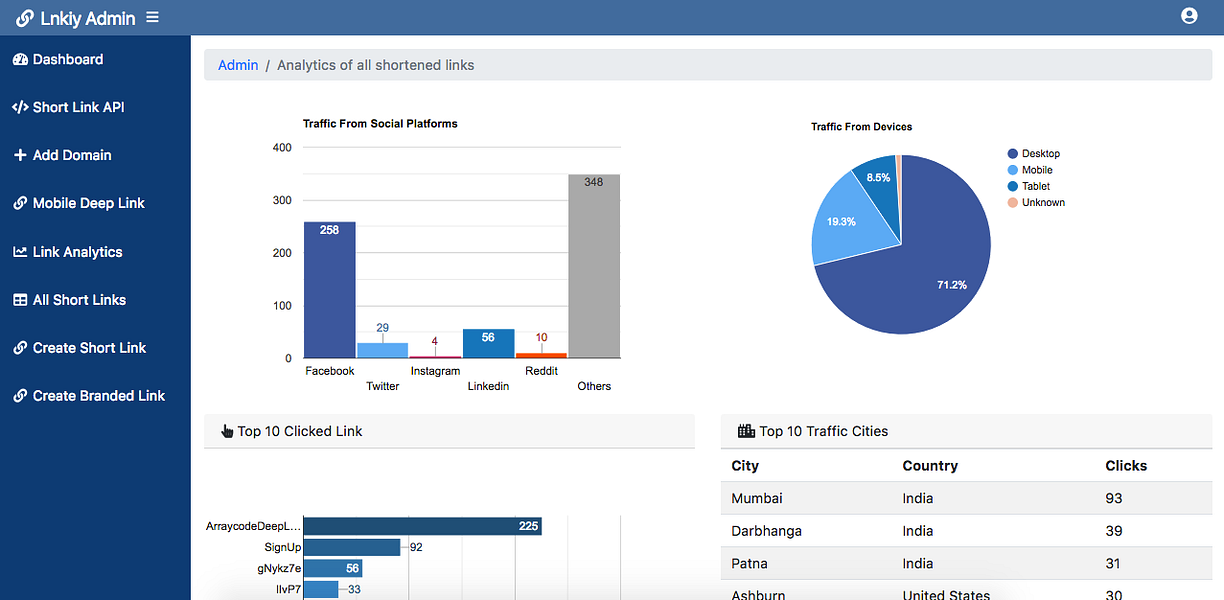Open the user account icon
This screenshot has height=600, width=1224.
pos(1189,16)
